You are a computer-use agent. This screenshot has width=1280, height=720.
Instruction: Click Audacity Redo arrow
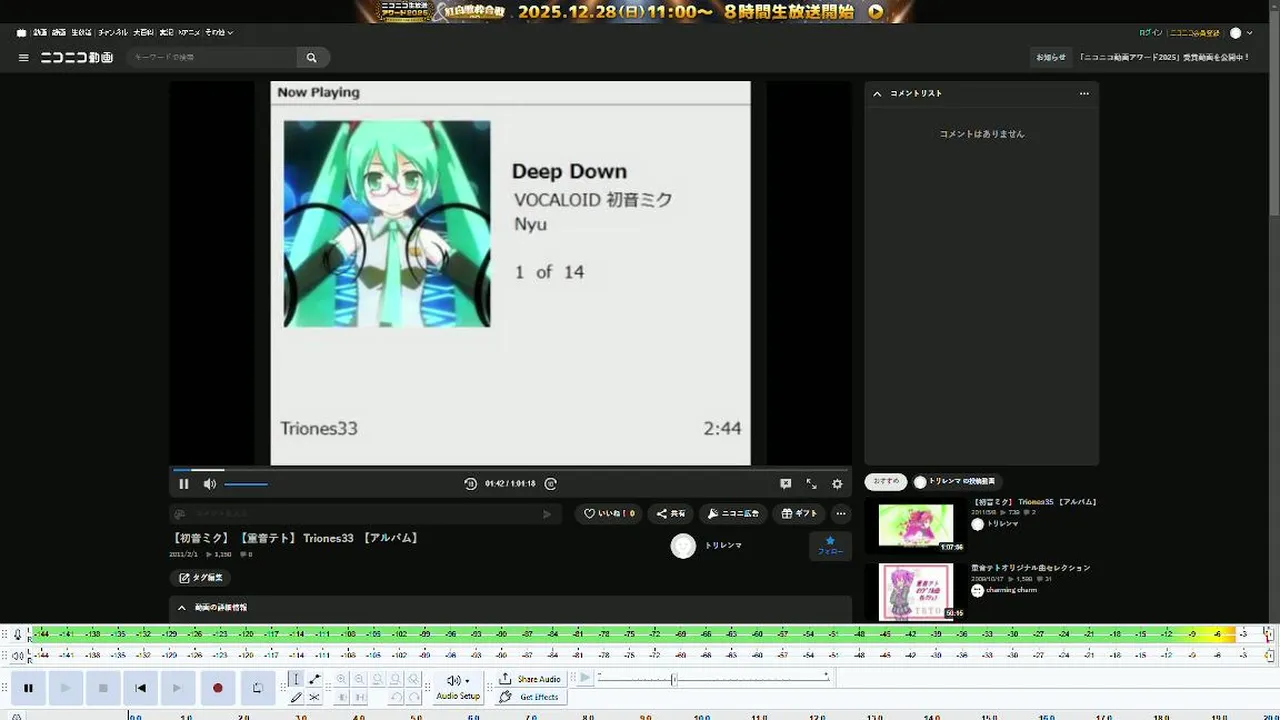click(x=414, y=697)
